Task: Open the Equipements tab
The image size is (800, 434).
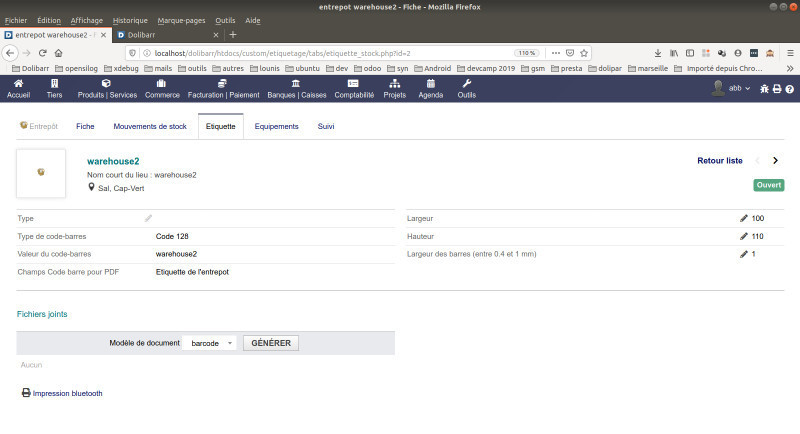Action: pos(276,127)
